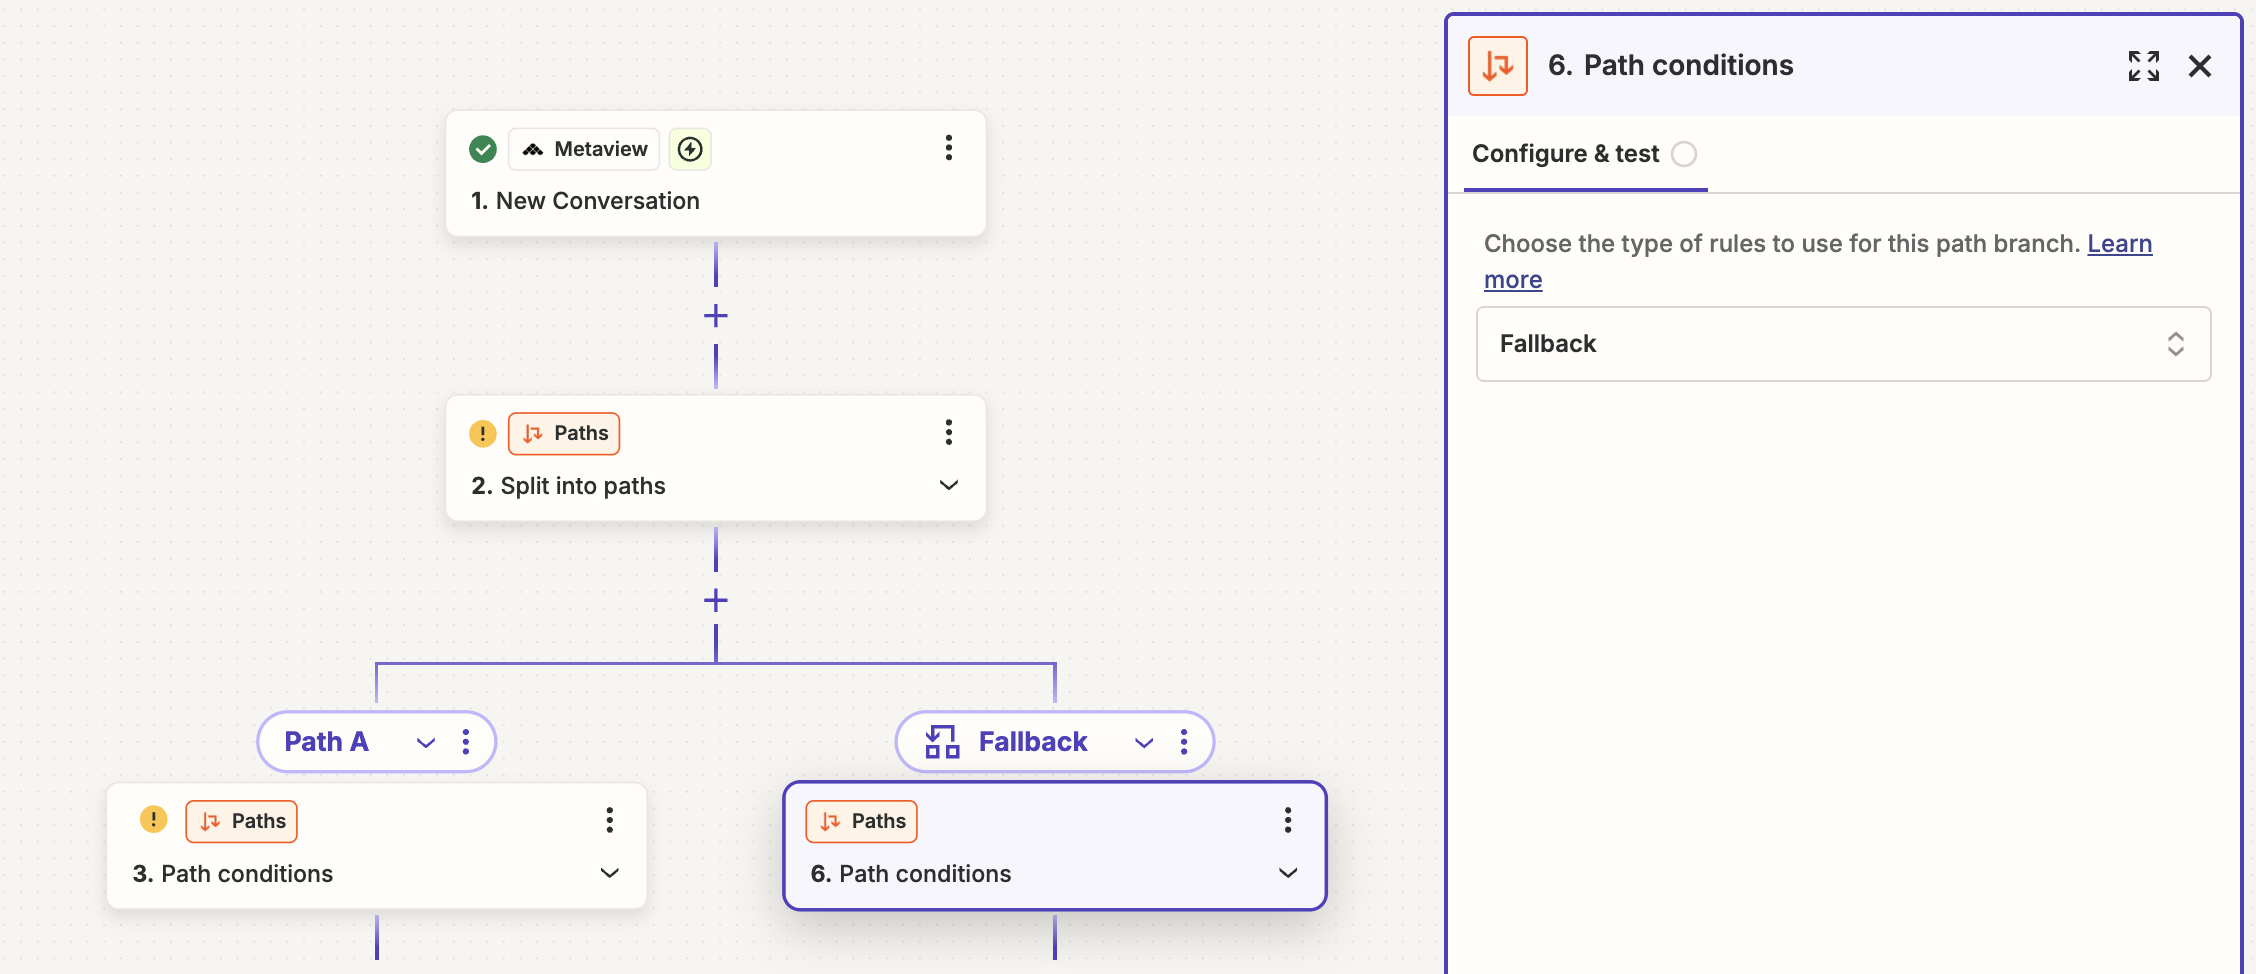Viewport: 2256px width, 974px height.
Task: Add a step with plus below Split into paths
Action: point(716,600)
